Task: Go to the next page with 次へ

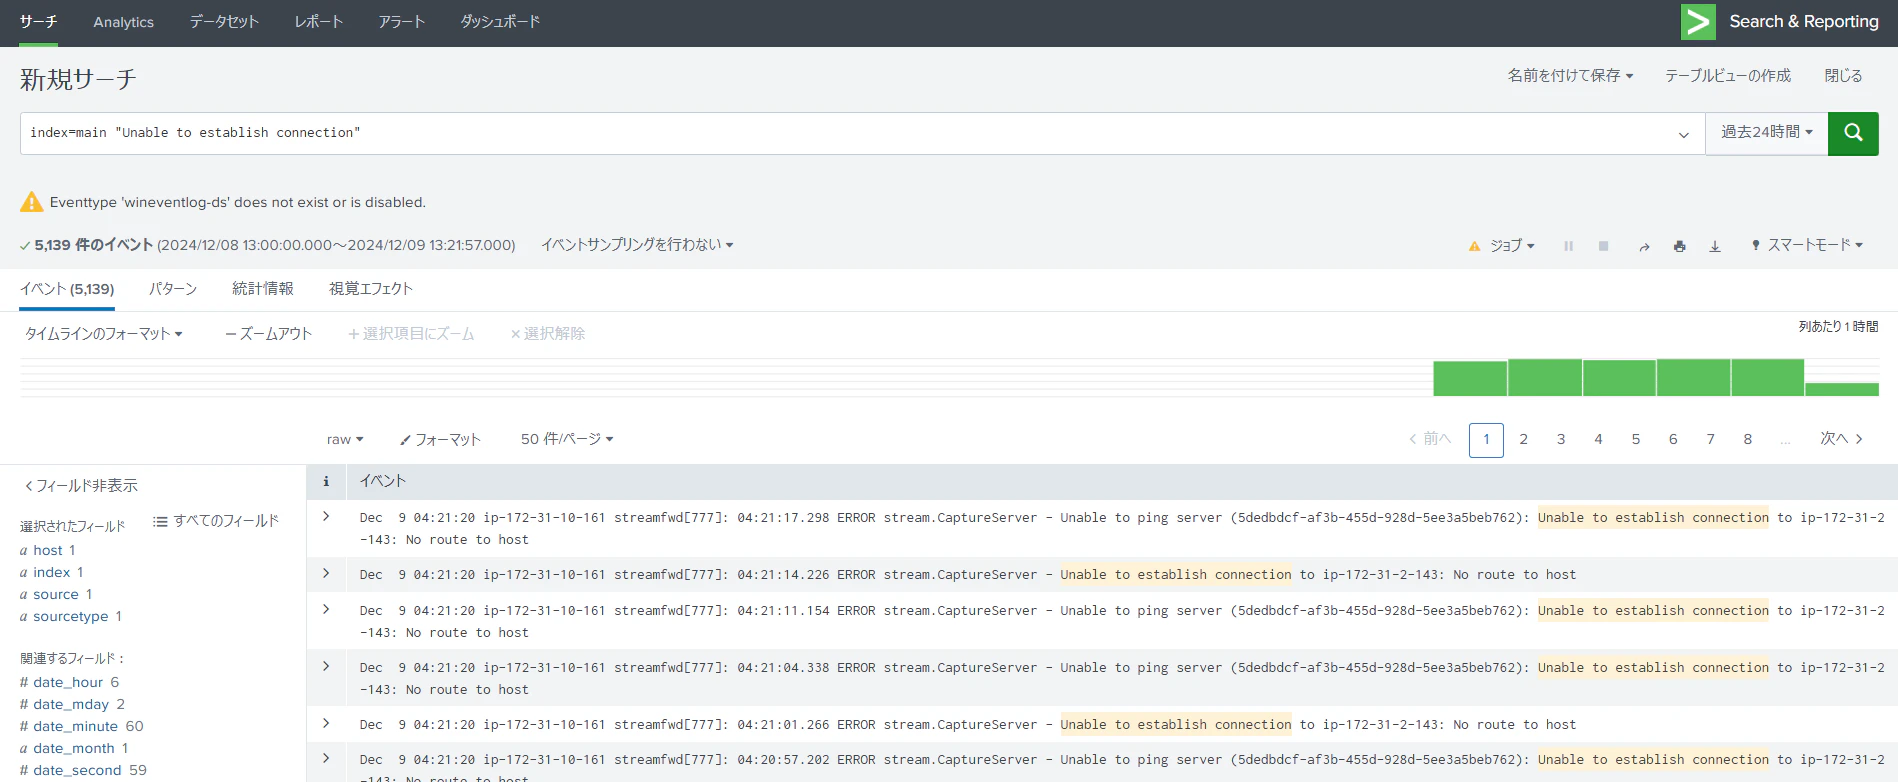Action: pos(1841,439)
